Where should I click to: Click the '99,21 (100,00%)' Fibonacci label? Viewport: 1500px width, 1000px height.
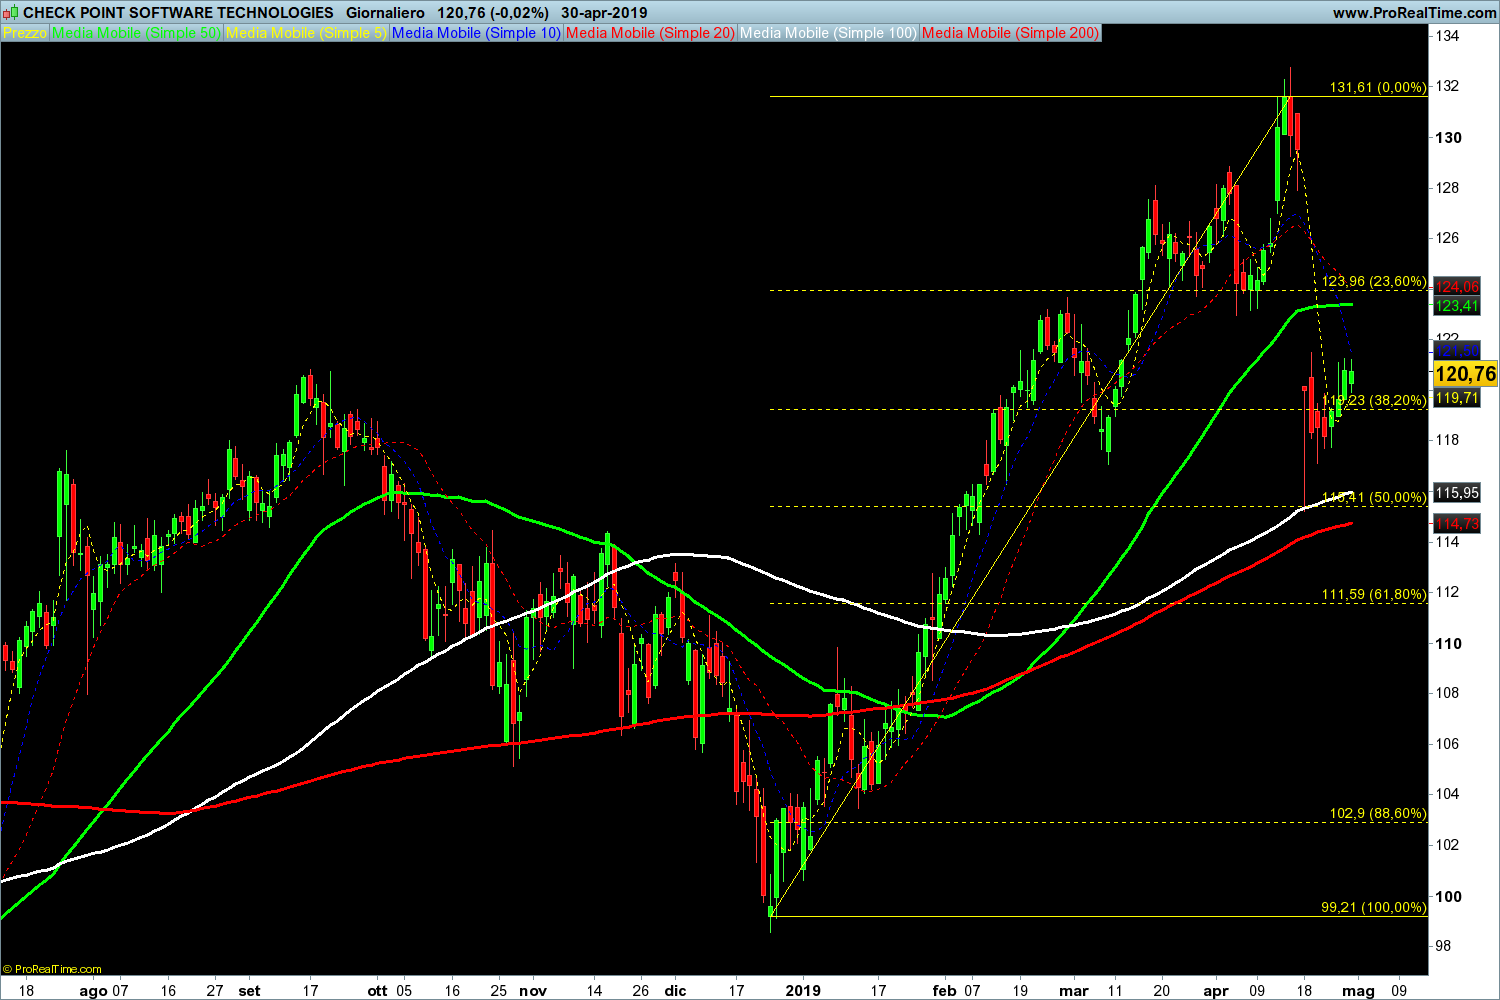1375,908
